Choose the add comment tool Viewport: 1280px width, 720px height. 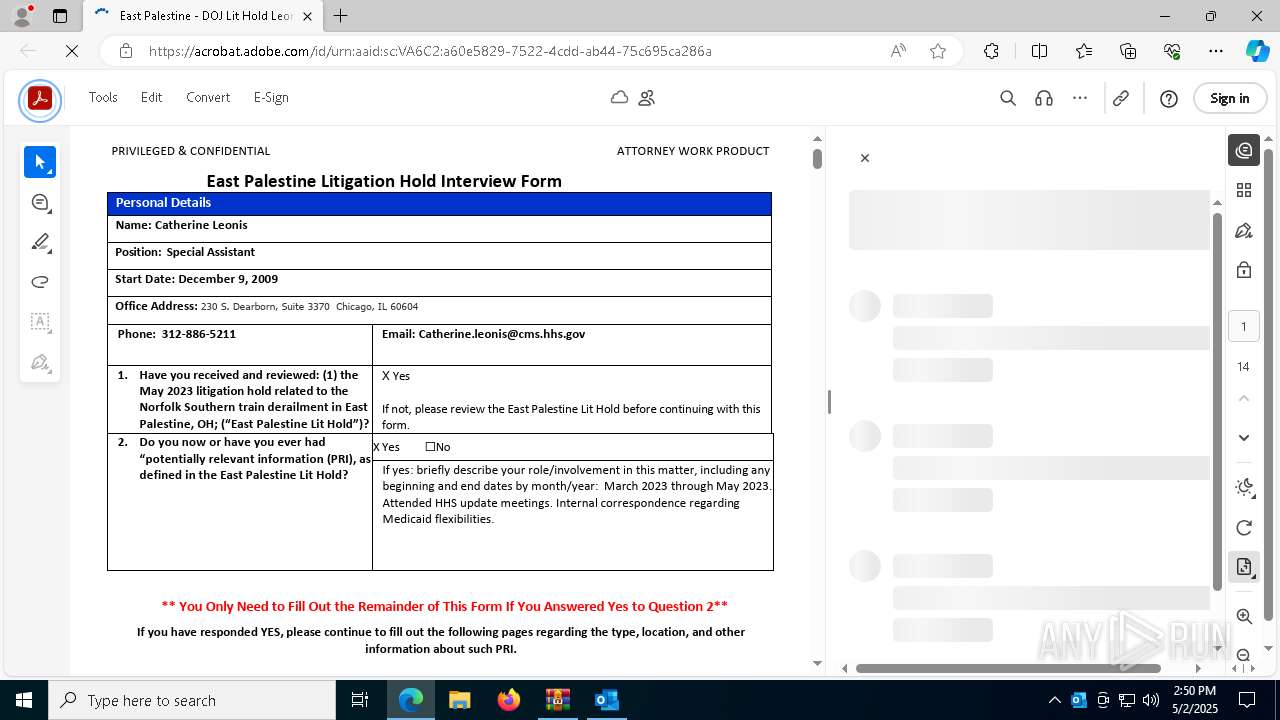(40, 202)
